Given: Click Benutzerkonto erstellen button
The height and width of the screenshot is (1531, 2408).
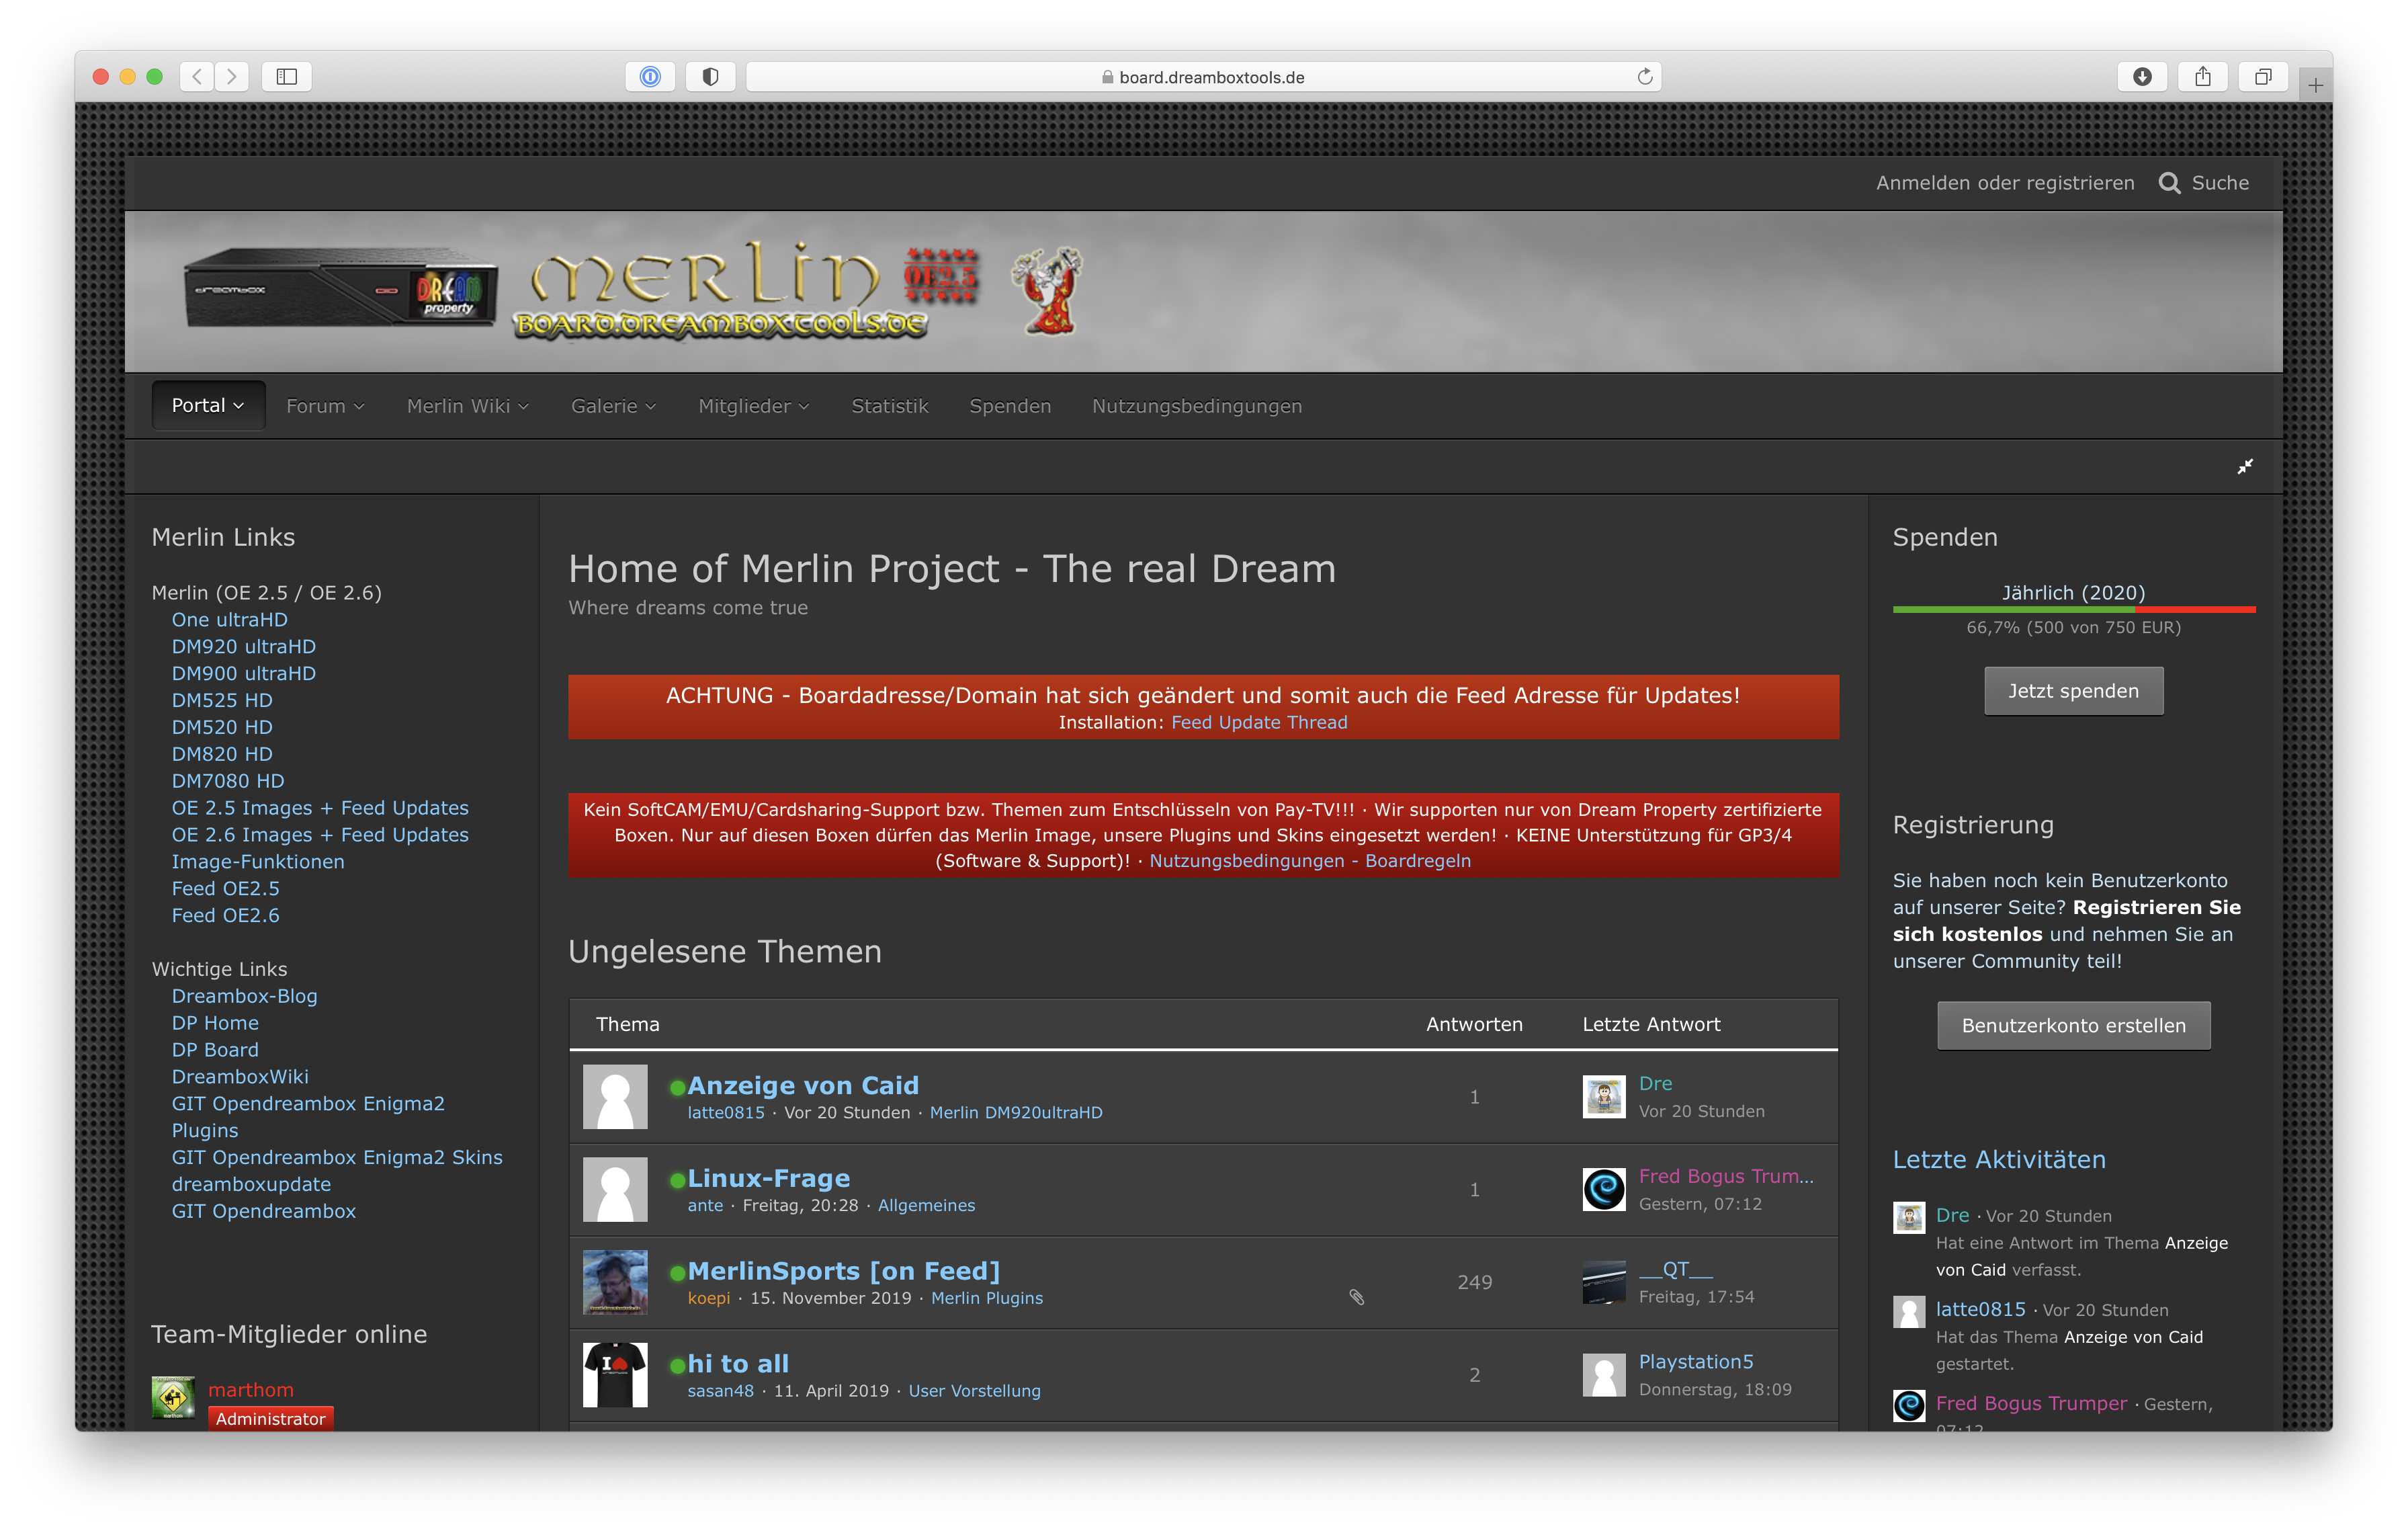Looking at the screenshot, I should click(x=2073, y=1026).
